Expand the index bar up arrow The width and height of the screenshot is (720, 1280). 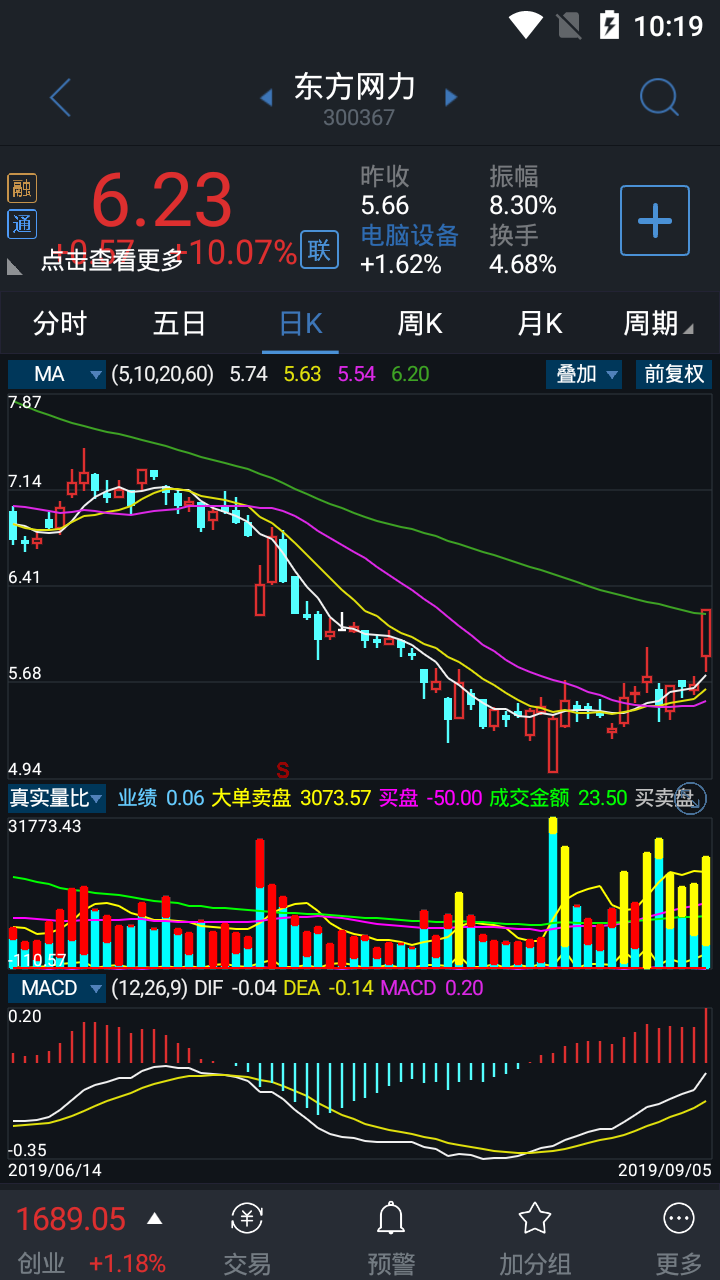coord(154,1218)
